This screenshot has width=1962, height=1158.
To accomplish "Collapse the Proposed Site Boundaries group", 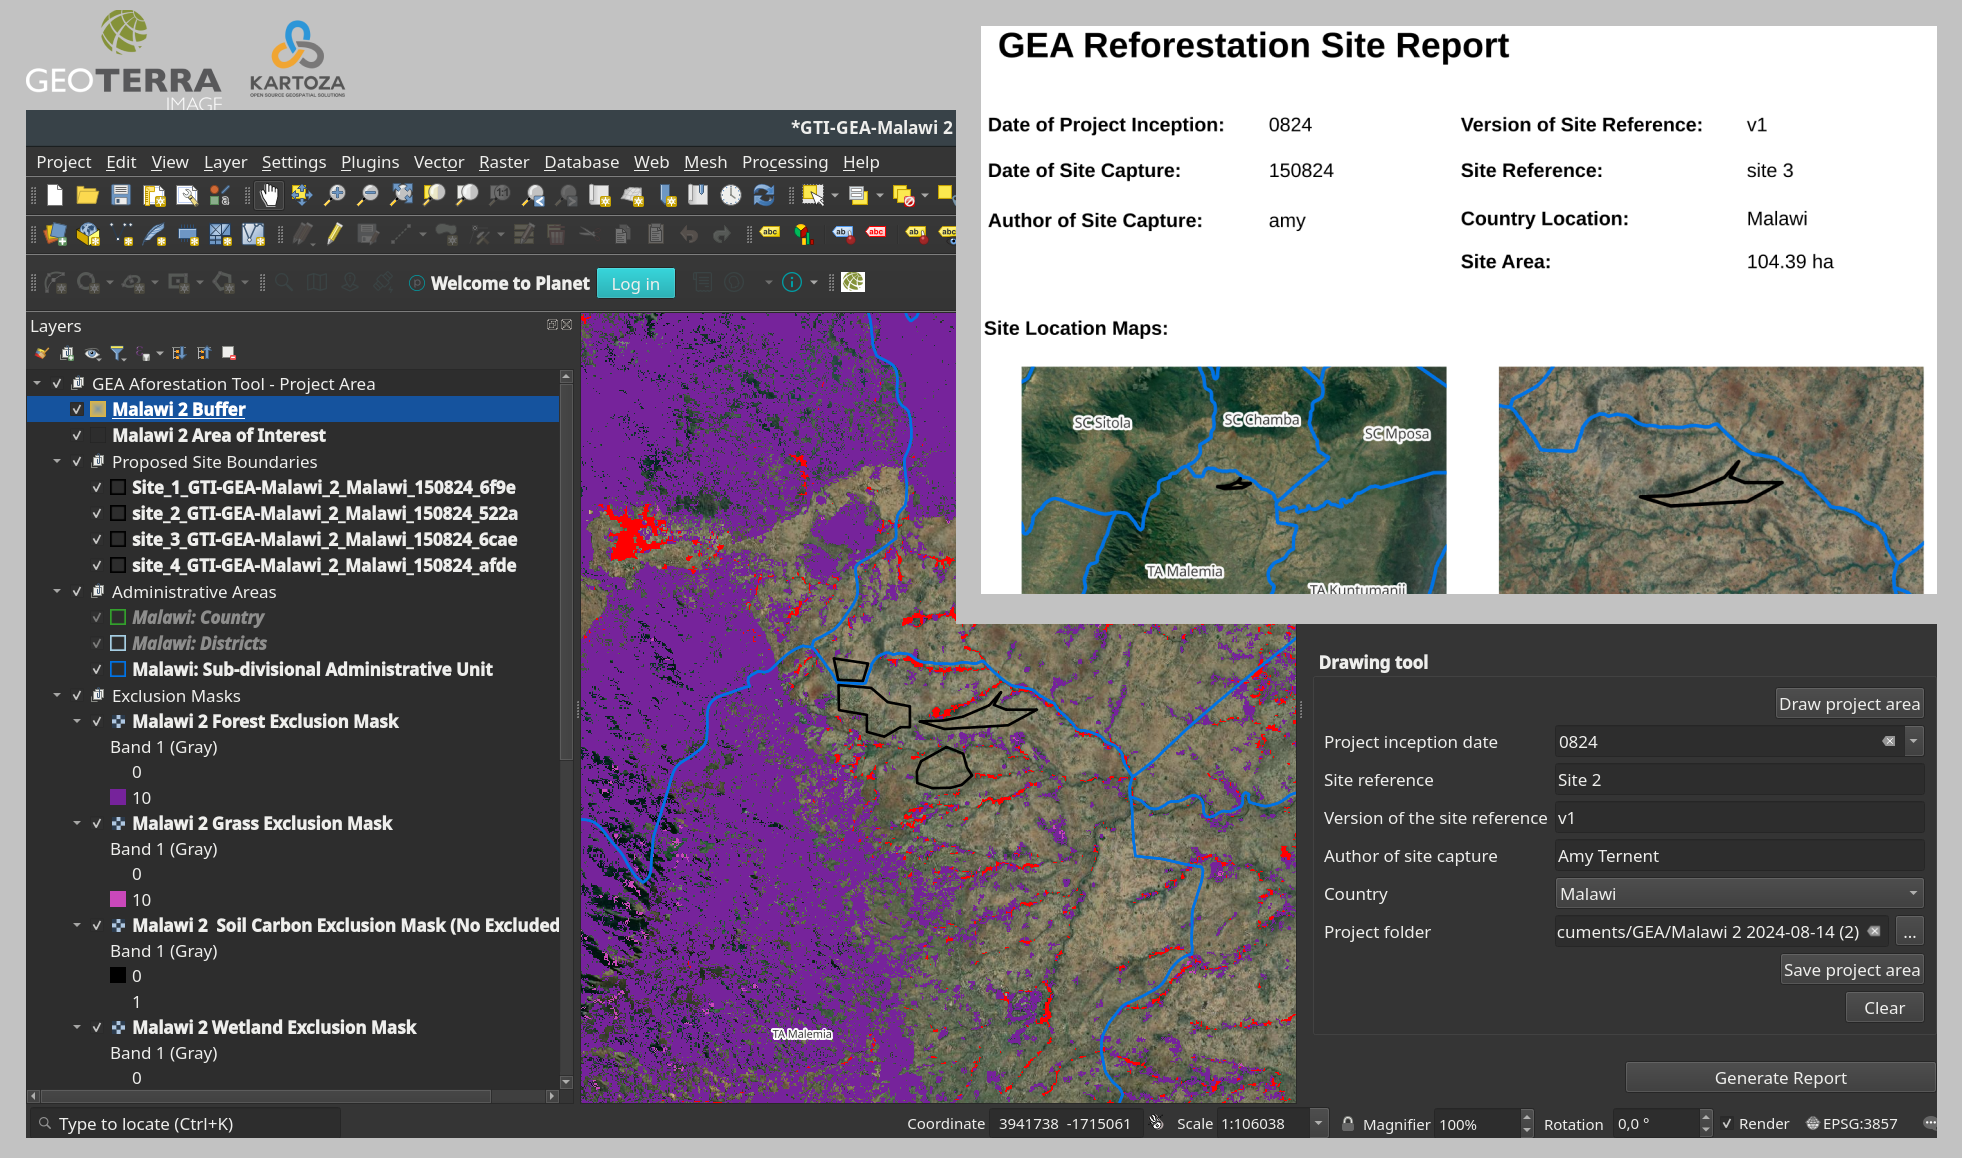I will tap(57, 461).
